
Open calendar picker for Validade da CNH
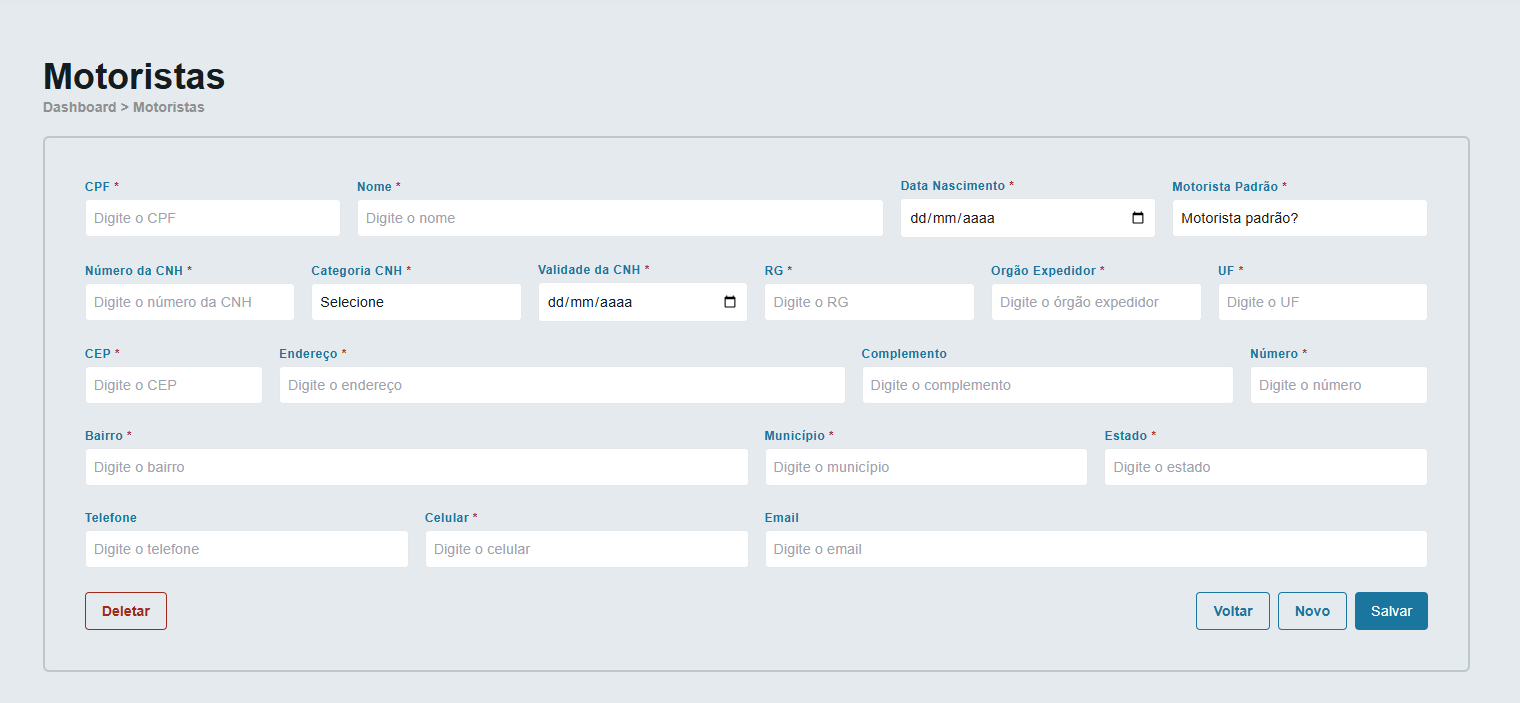[729, 302]
